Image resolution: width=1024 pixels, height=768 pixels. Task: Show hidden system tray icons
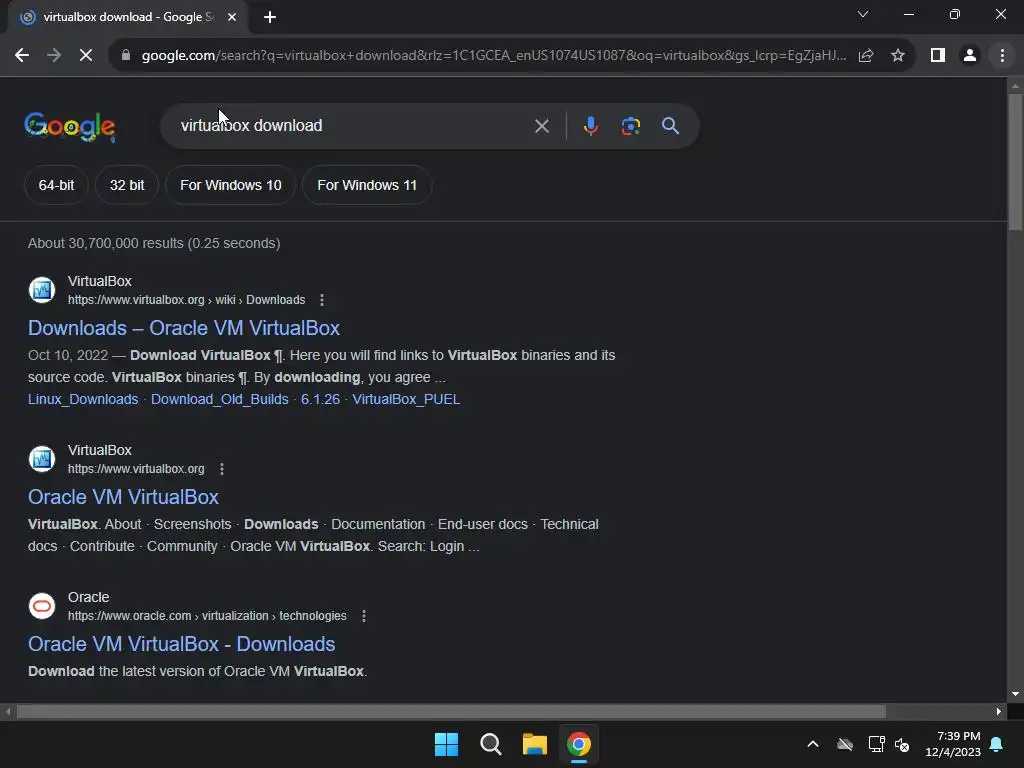coord(813,744)
